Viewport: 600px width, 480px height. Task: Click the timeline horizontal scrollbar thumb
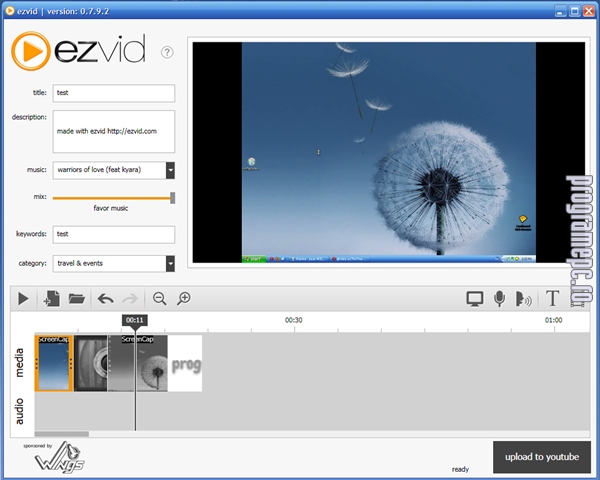[62, 434]
